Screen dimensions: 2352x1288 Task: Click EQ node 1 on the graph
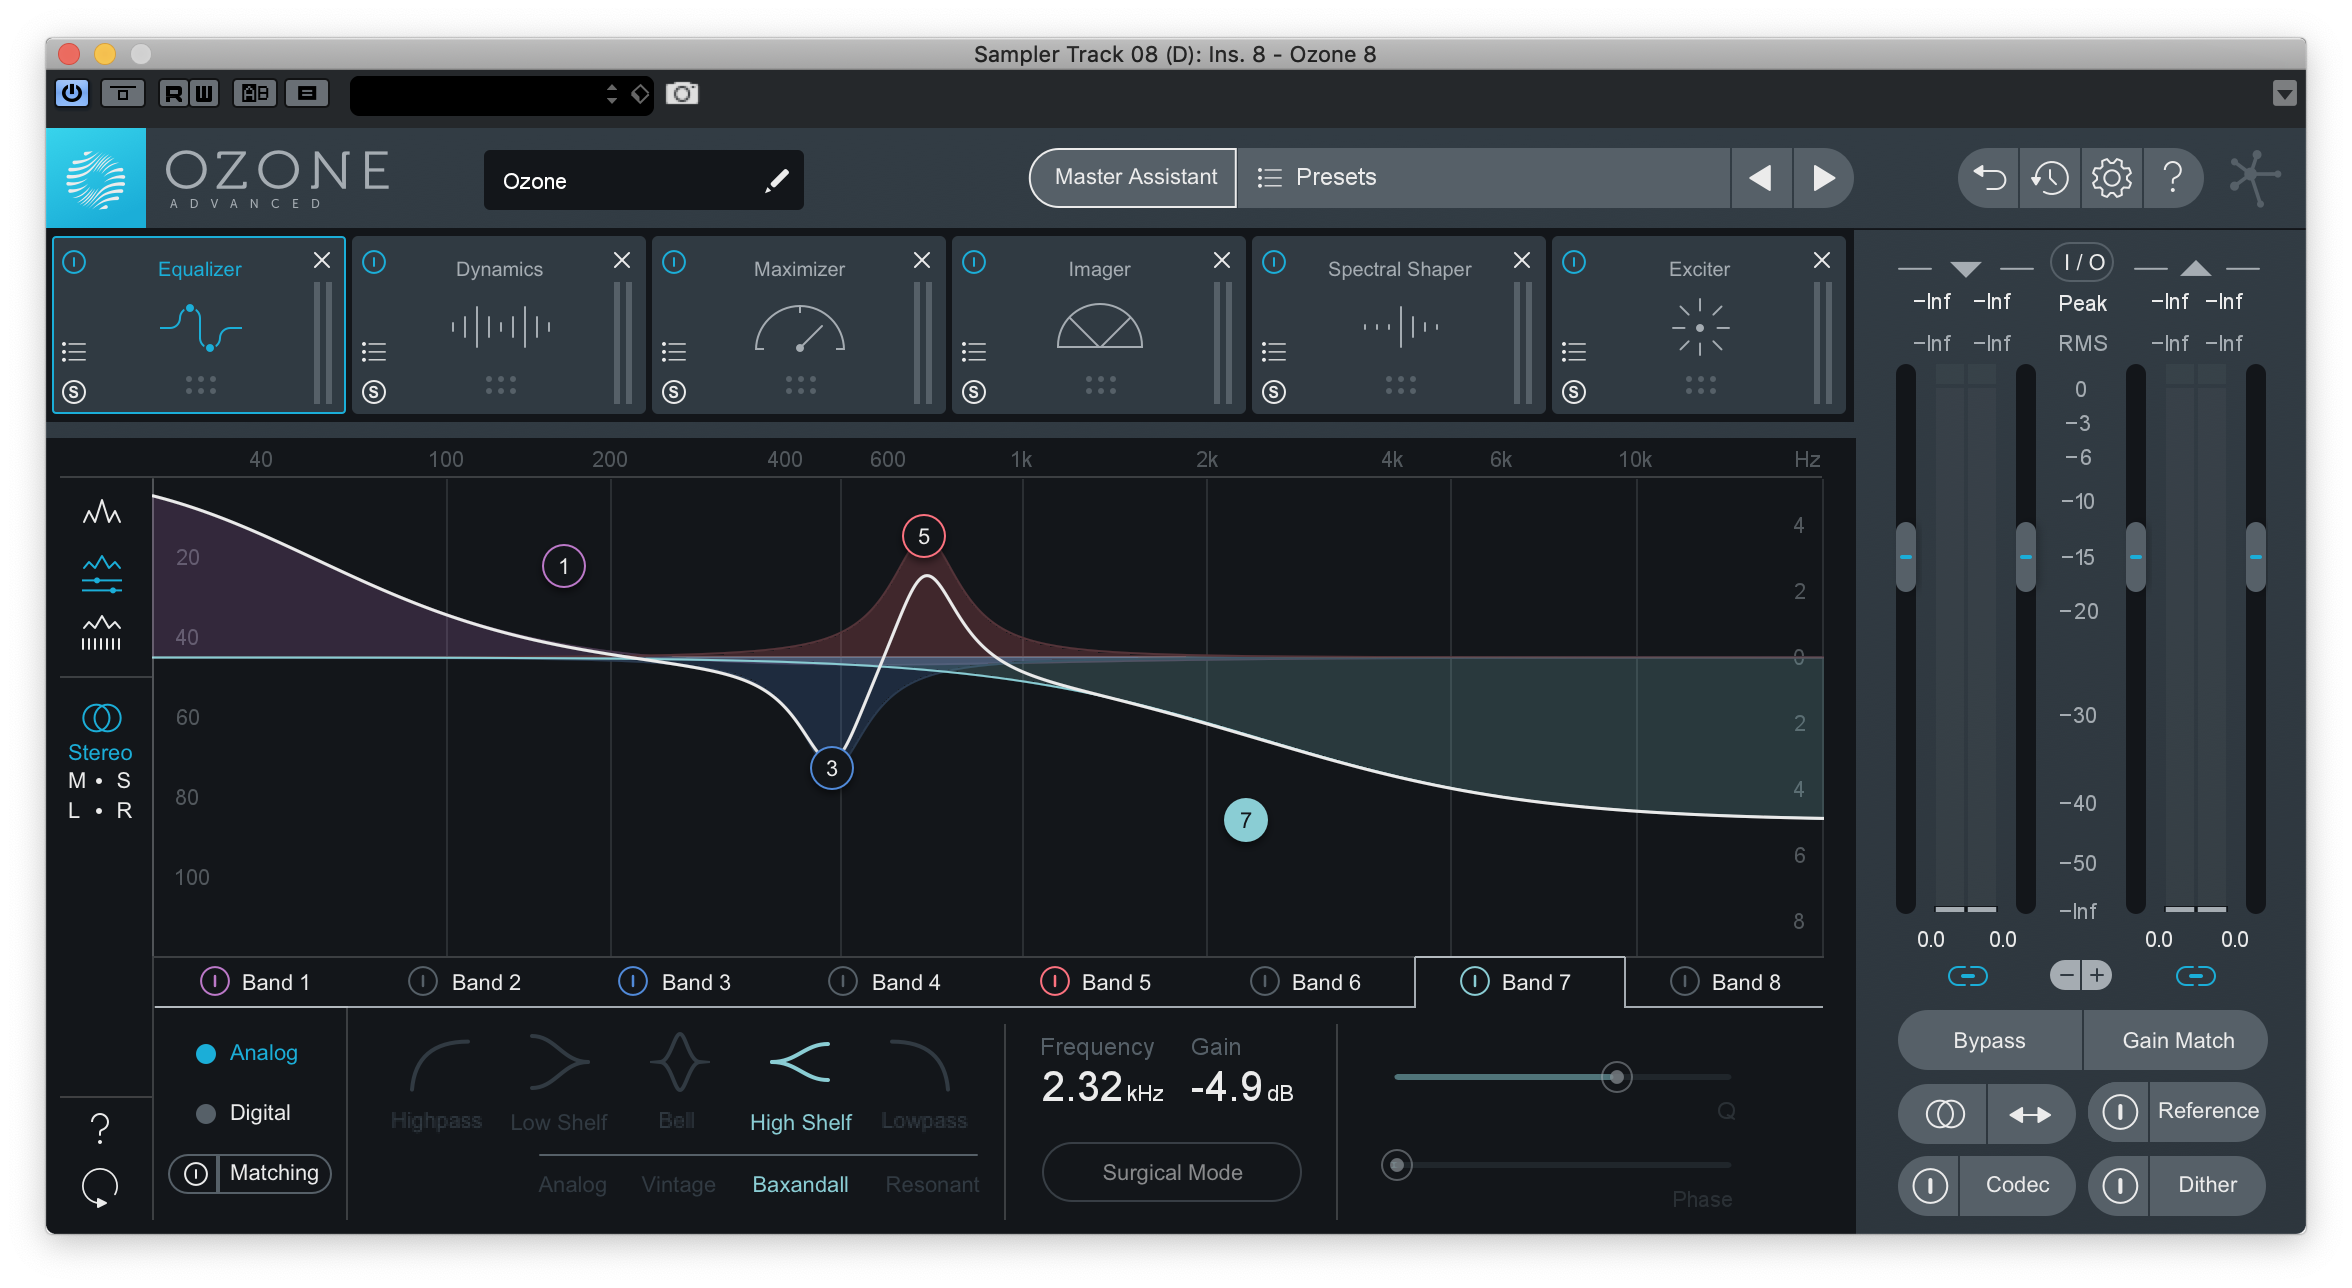[x=564, y=567]
